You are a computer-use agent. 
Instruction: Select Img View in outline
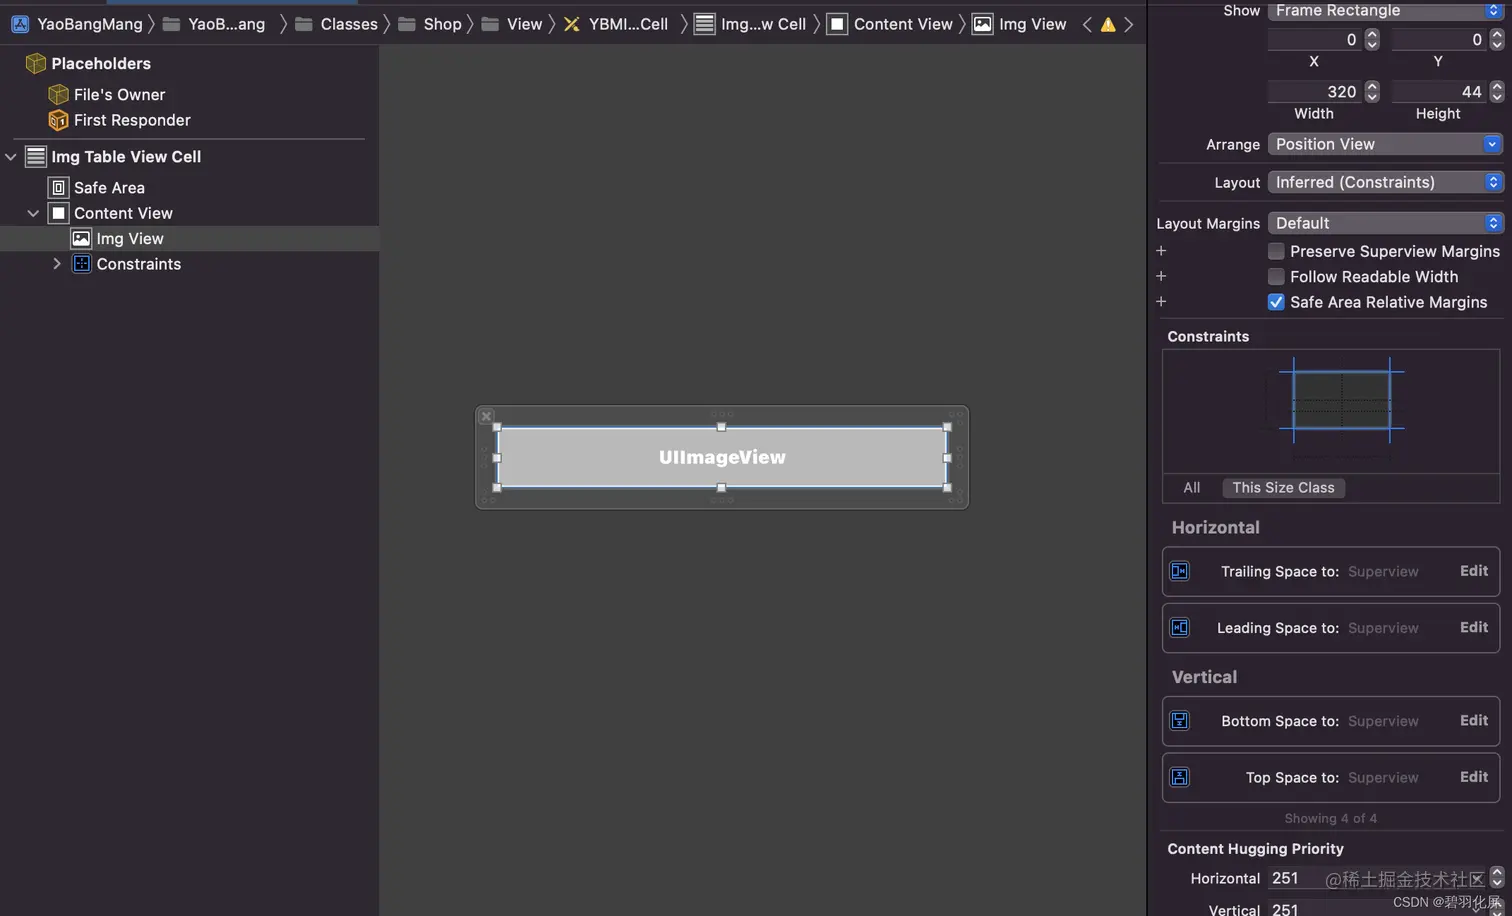(x=130, y=239)
